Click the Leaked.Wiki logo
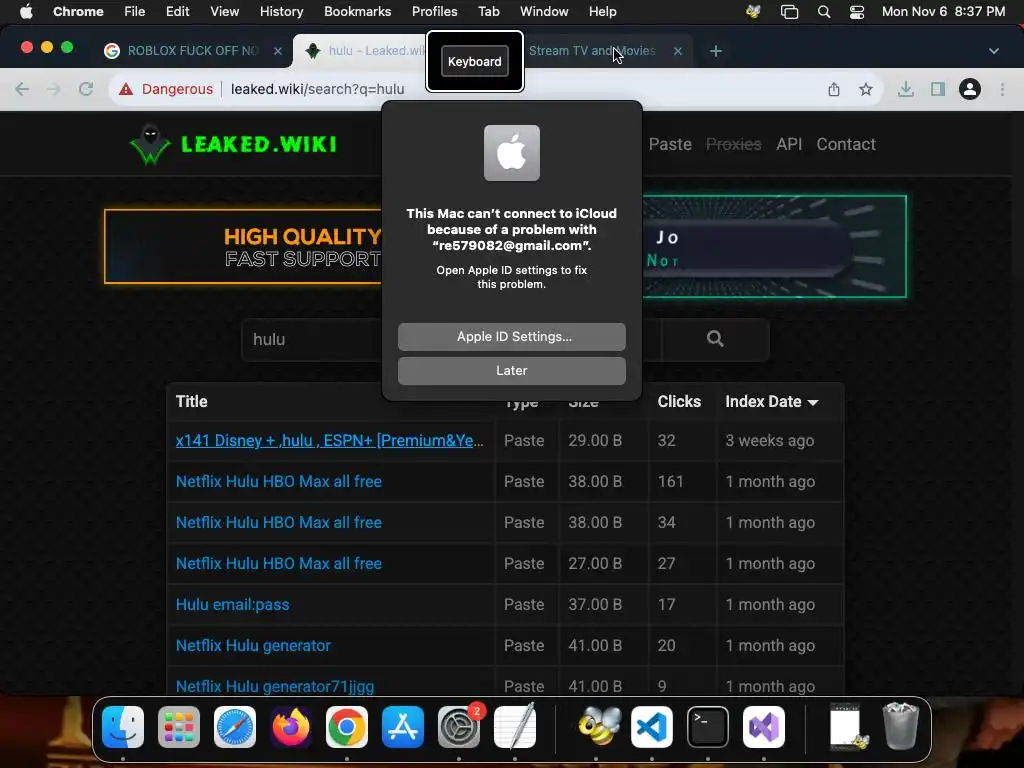 232,144
